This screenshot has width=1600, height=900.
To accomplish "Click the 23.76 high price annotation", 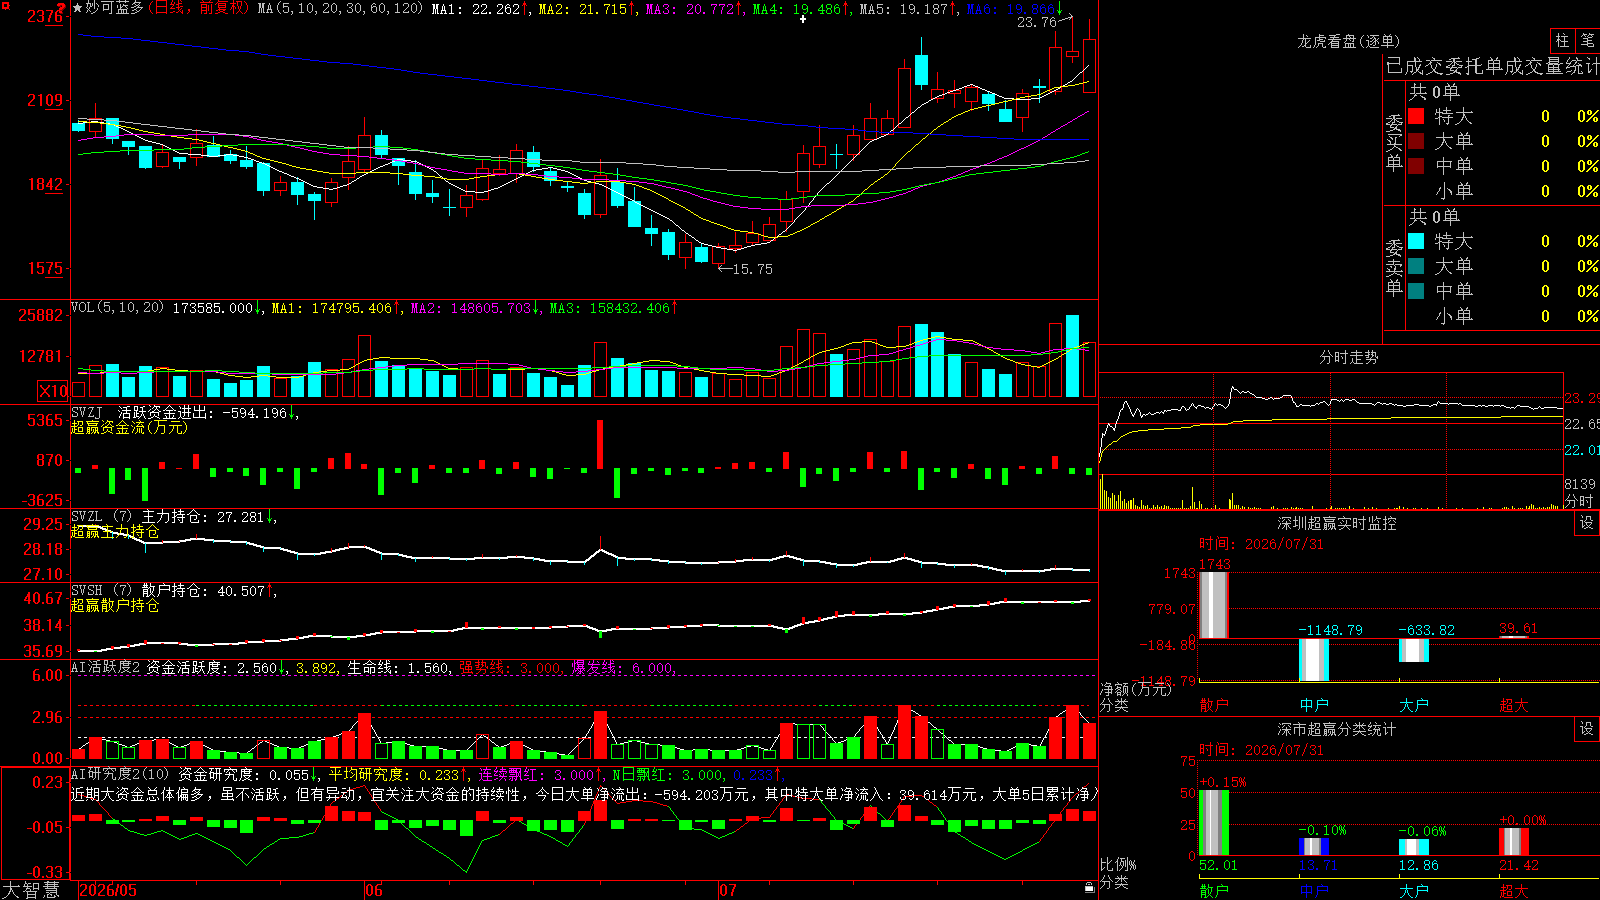I will tap(1036, 22).
